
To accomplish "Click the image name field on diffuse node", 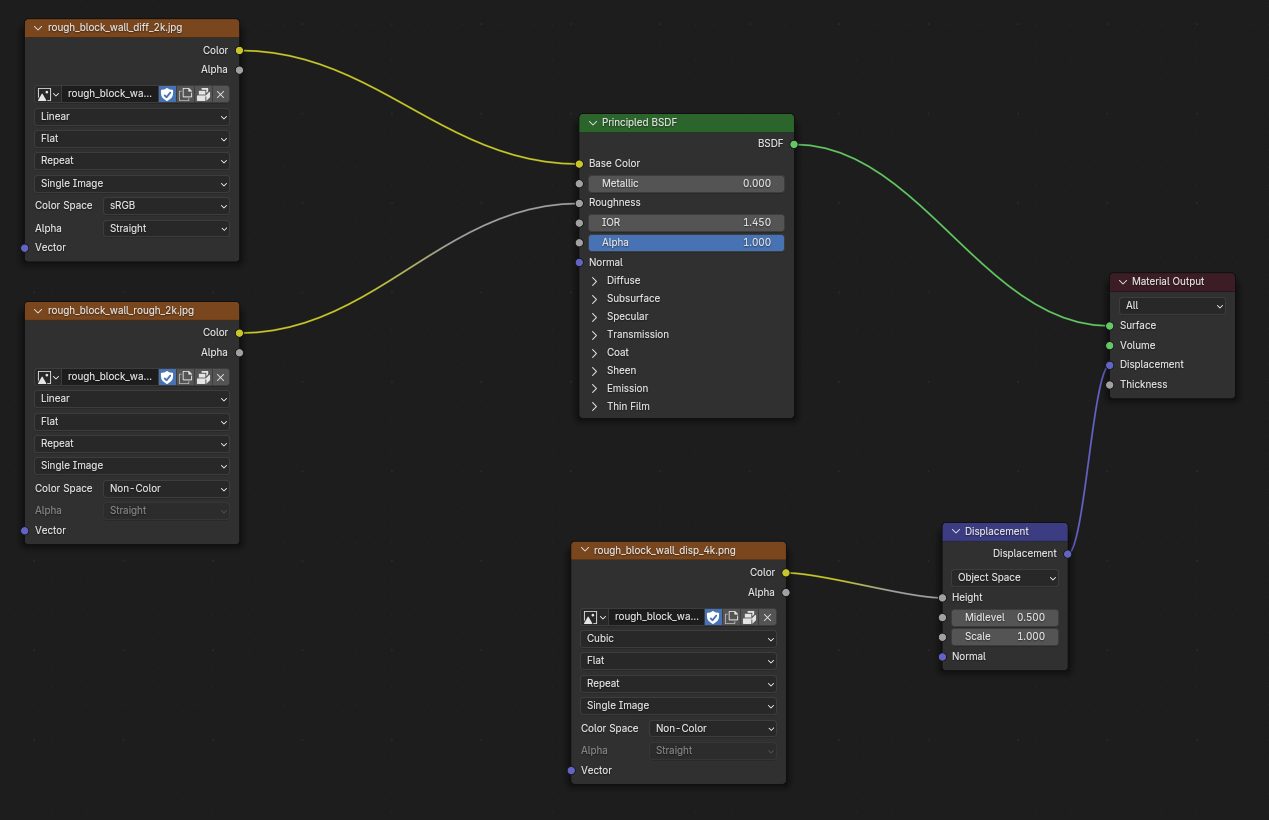I will 109,94.
